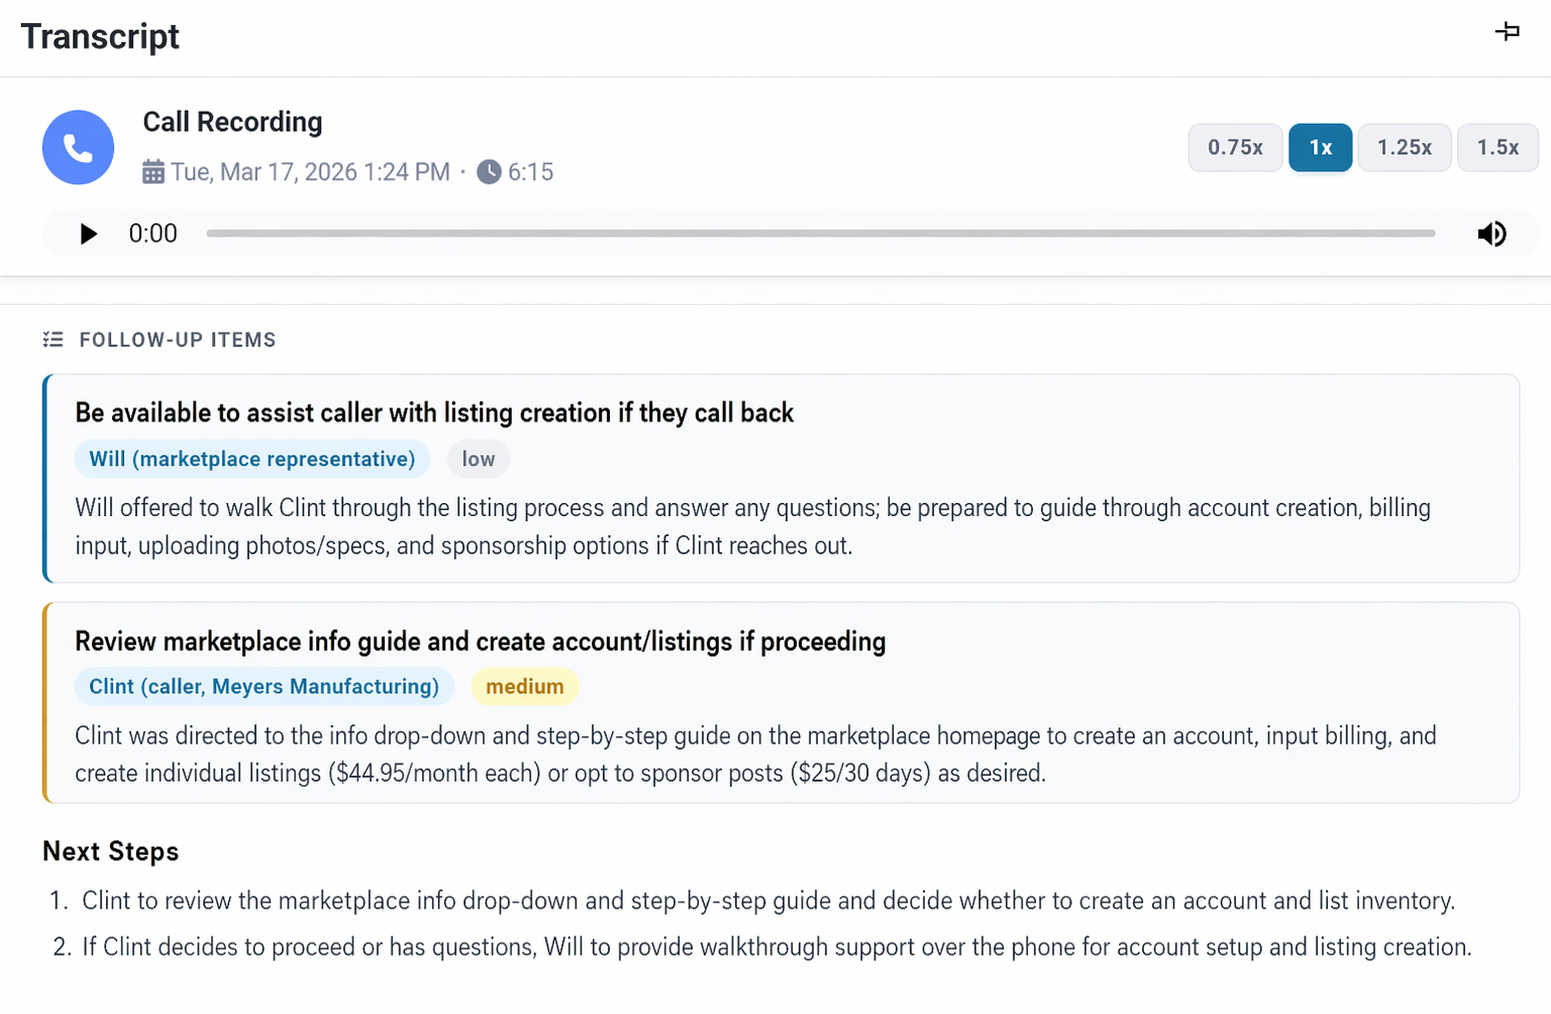This screenshot has width=1551, height=1014.
Task: Click the pin icon in Transcript header
Action: tap(1507, 32)
